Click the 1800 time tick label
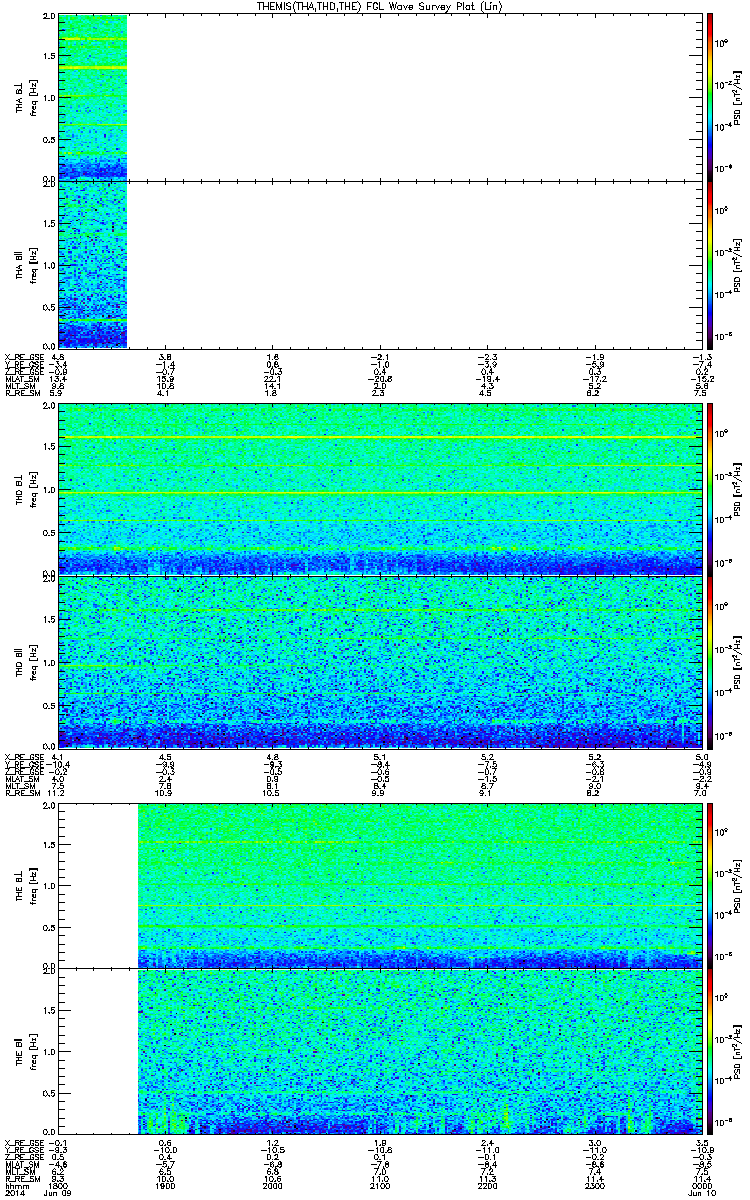Viewport: 750px width, 1200px height. (x=59, y=1187)
